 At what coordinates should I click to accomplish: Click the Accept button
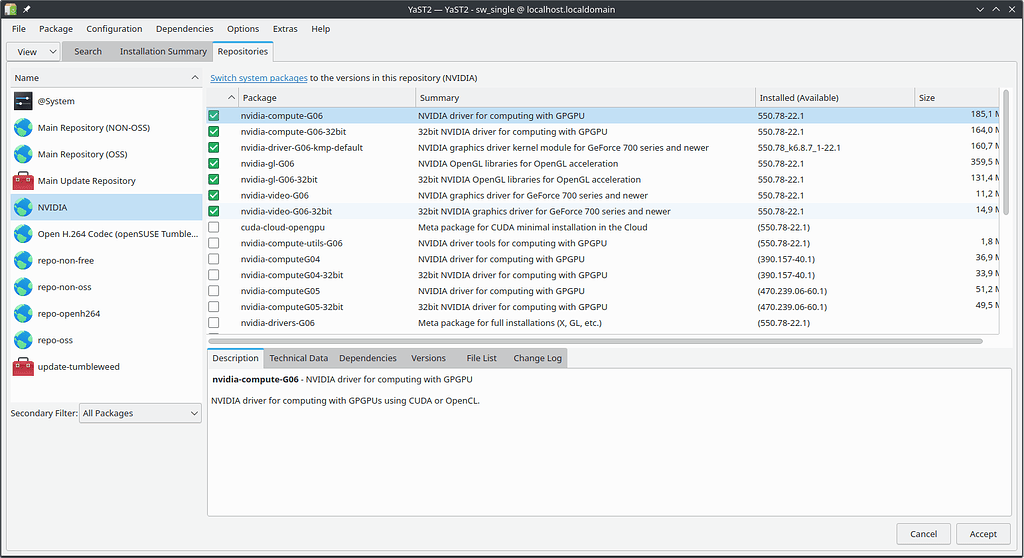coord(983,534)
